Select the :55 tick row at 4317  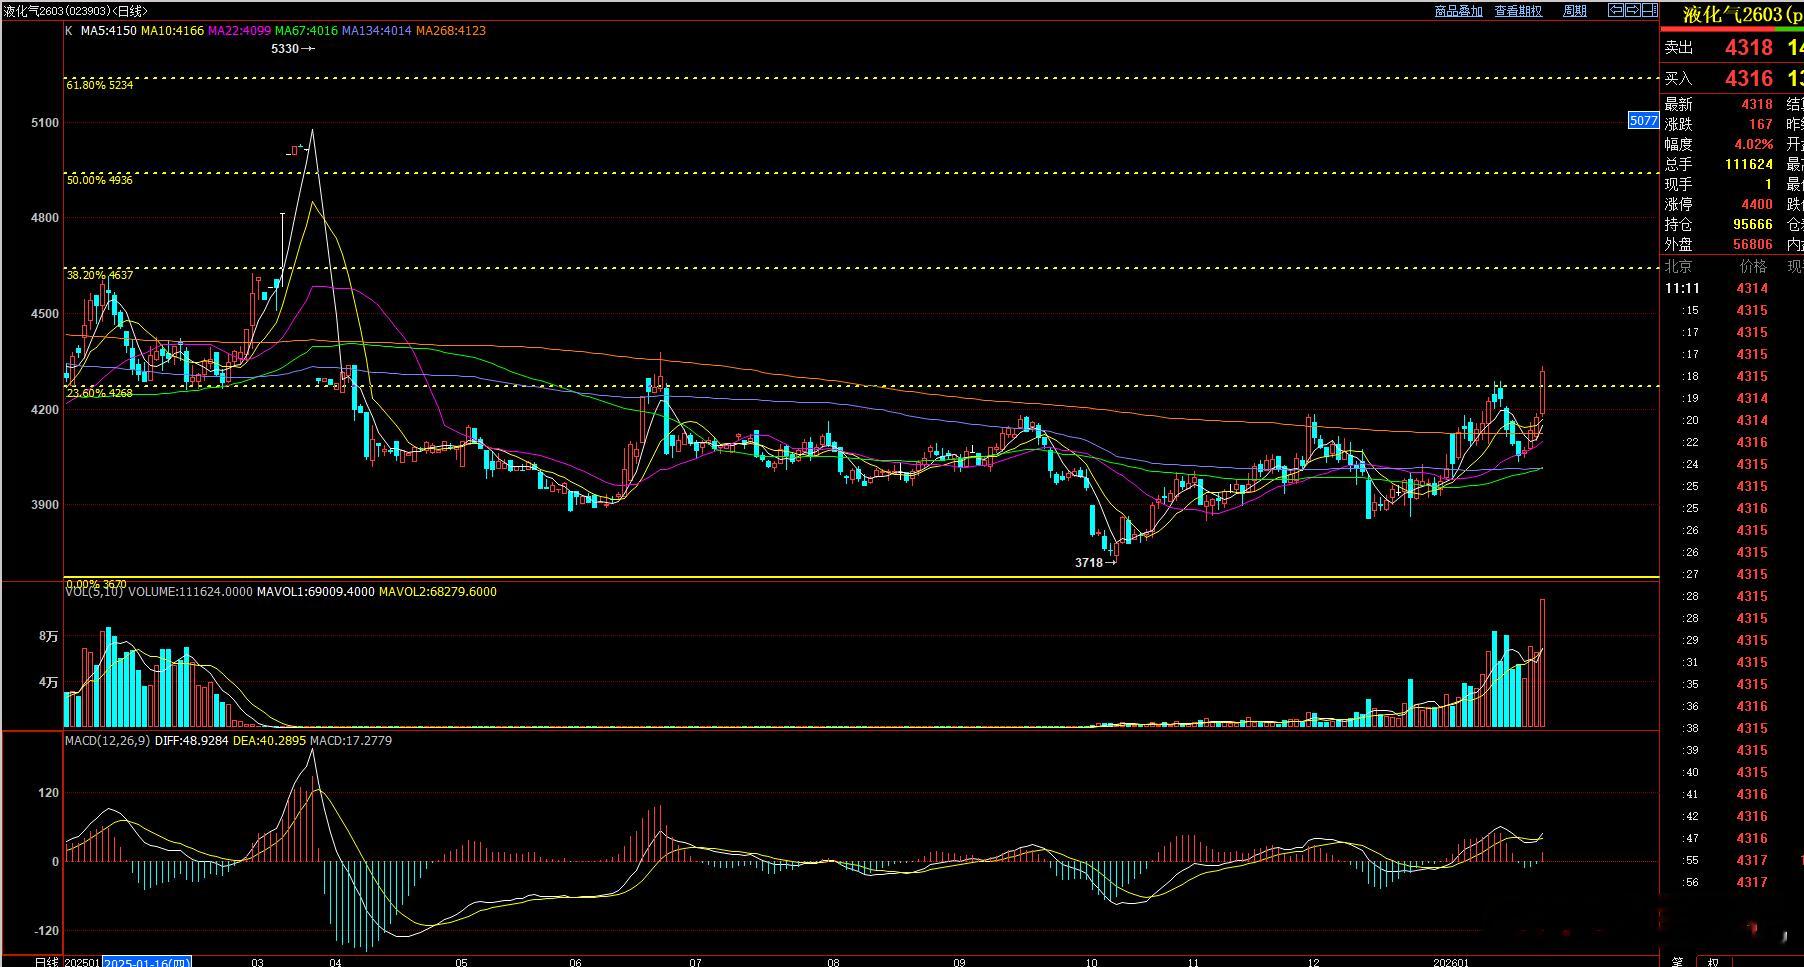coord(1731,860)
